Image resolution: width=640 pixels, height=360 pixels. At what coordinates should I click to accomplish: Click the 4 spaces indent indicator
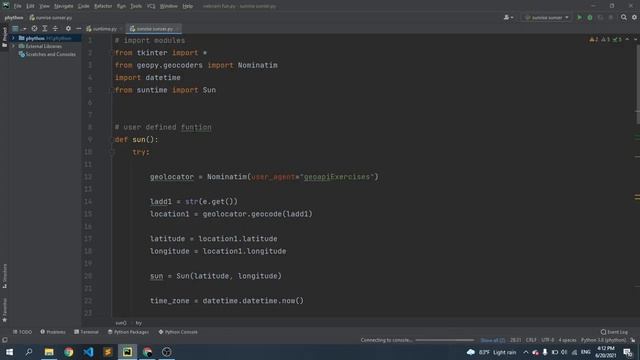[x=567, y=340]
